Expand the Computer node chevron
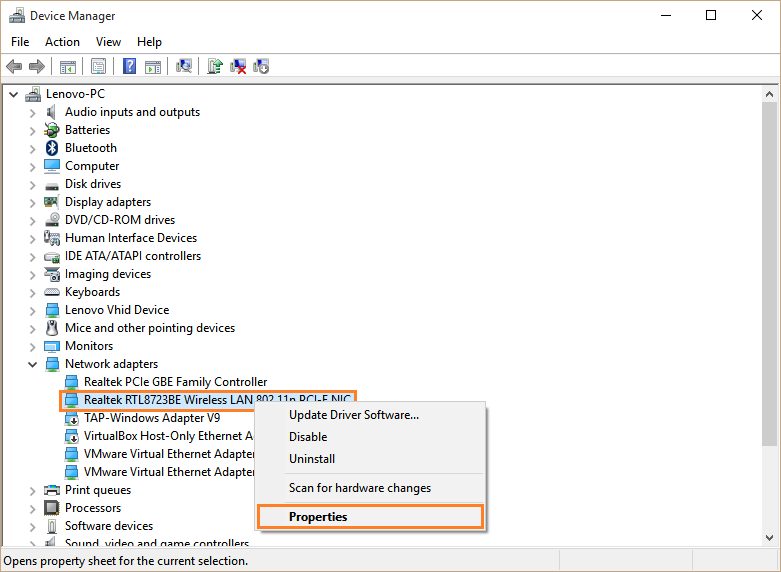This screenshot has width=781, height=572. click(33, 166)
